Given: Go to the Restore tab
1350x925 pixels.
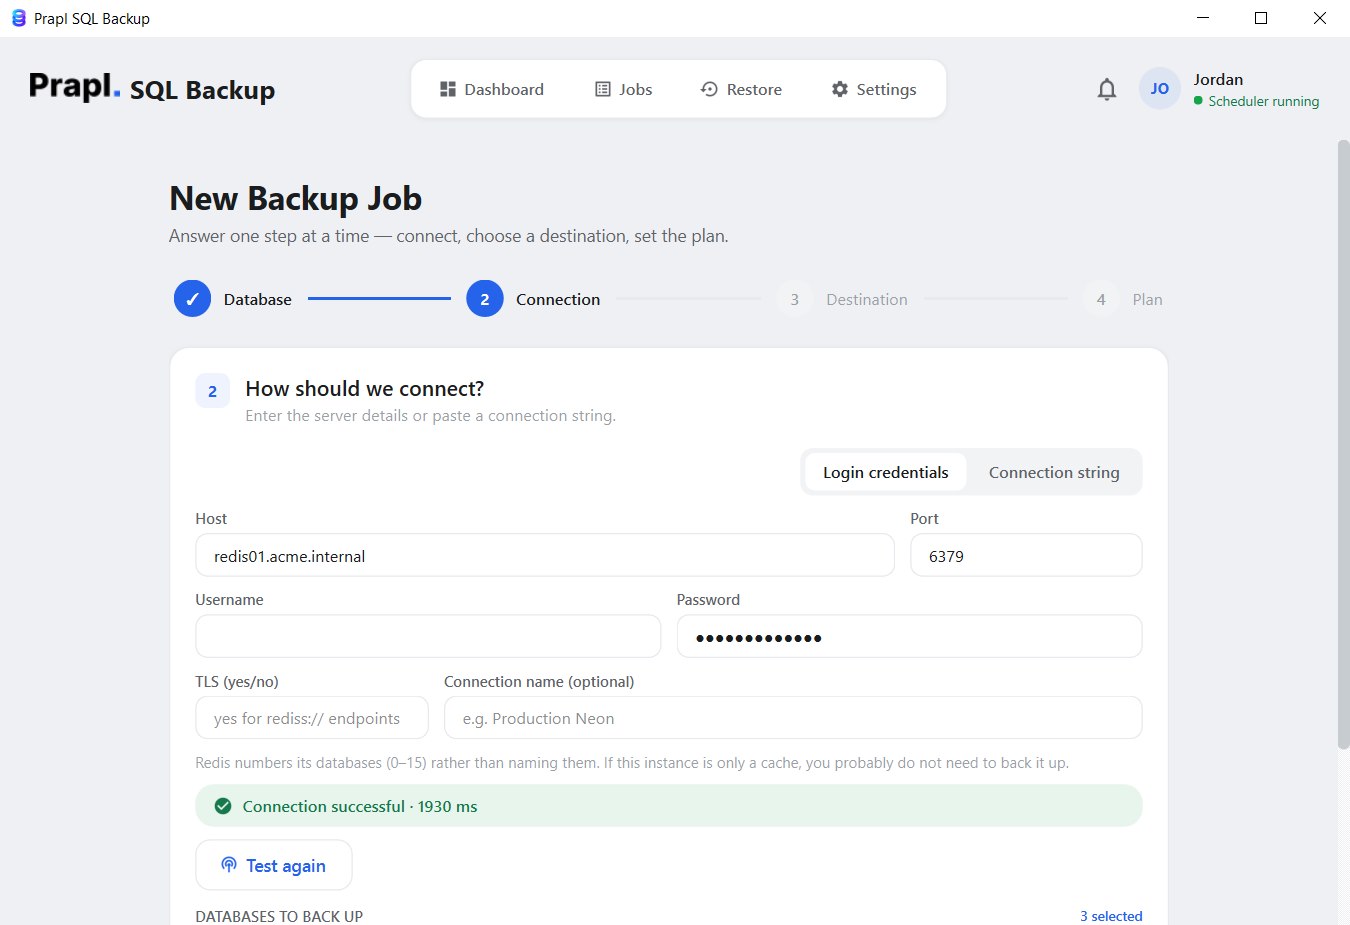Looking at the screenshot, I should 741,89.
